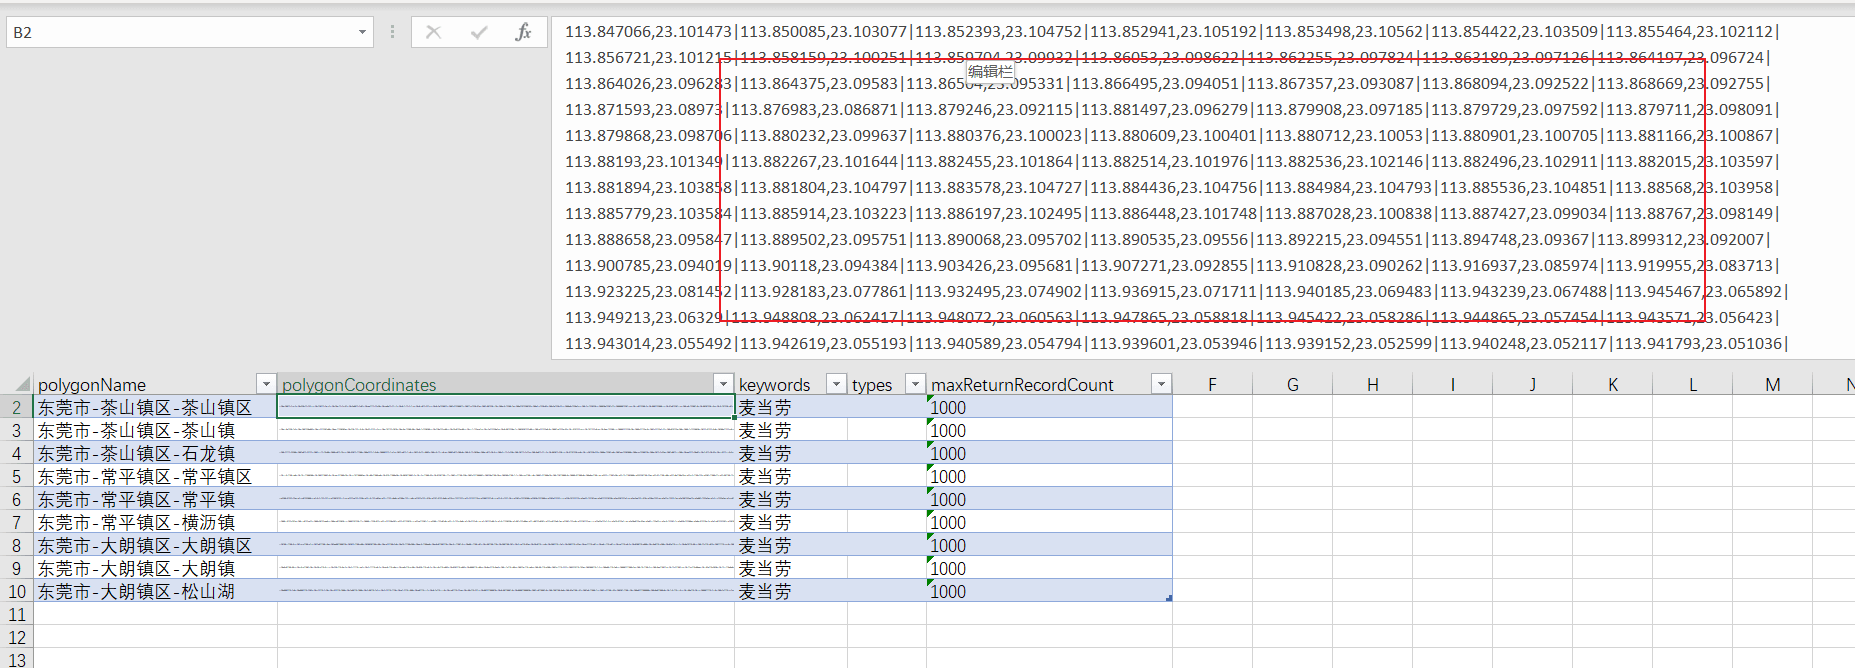Select cell 东莞市-常平镇区-常平镇
The image size is (1855, 668).
[x=155, y=499]
